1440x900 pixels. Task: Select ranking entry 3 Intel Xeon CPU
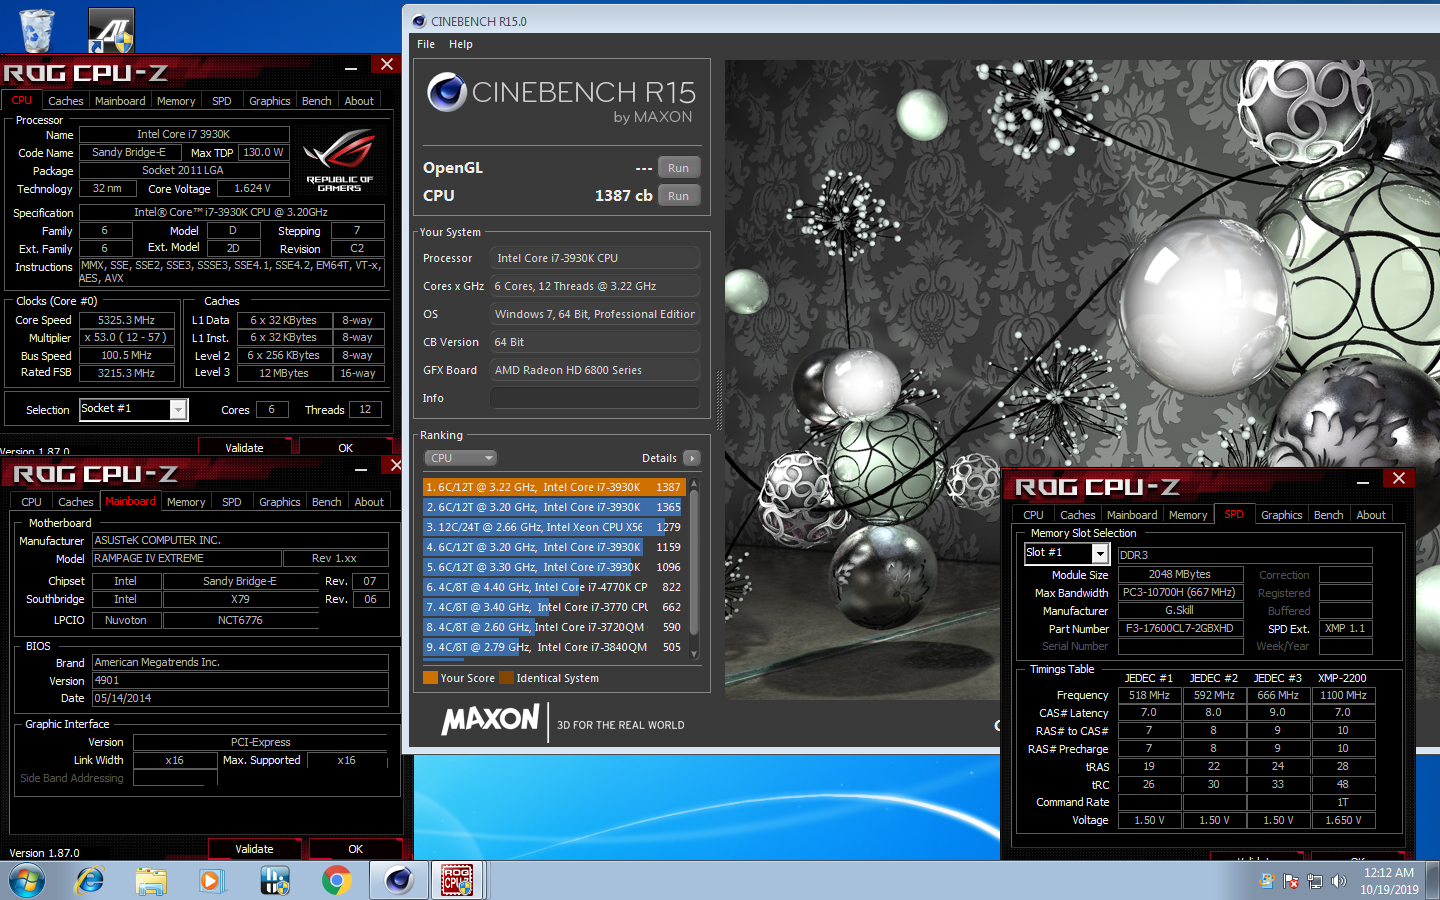pos(554,527)
